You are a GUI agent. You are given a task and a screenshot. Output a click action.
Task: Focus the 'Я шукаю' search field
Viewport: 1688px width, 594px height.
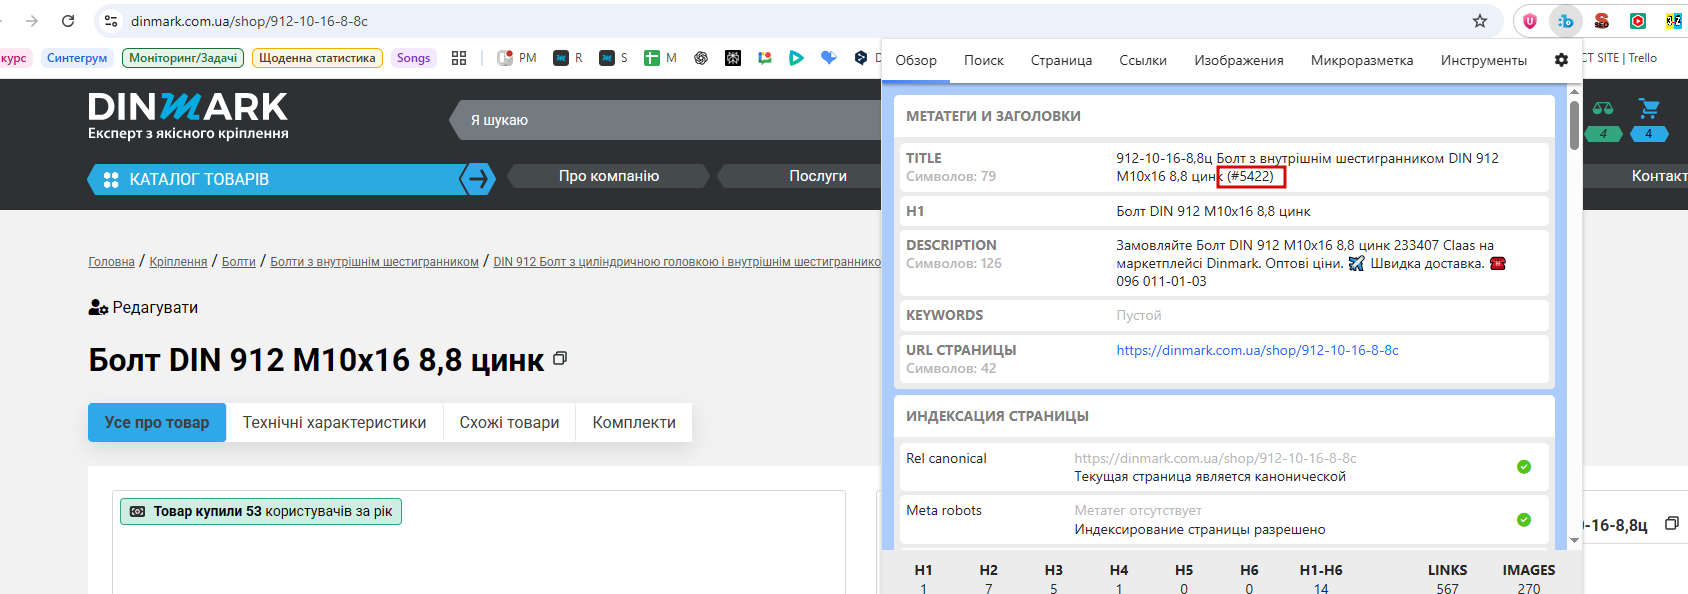pyautogui.click(x=665, y=120)
